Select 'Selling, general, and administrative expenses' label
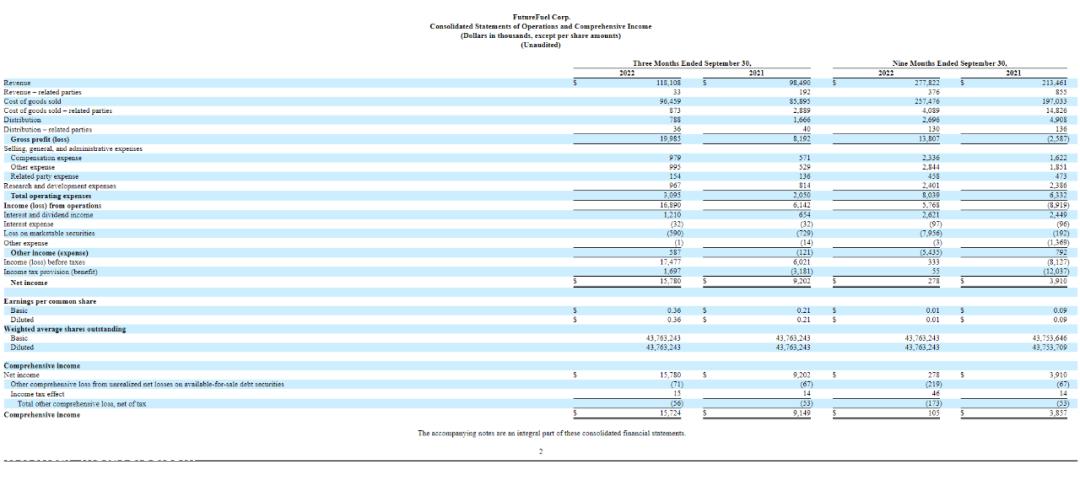This screenshot has width=1080, height=485. 72,147
